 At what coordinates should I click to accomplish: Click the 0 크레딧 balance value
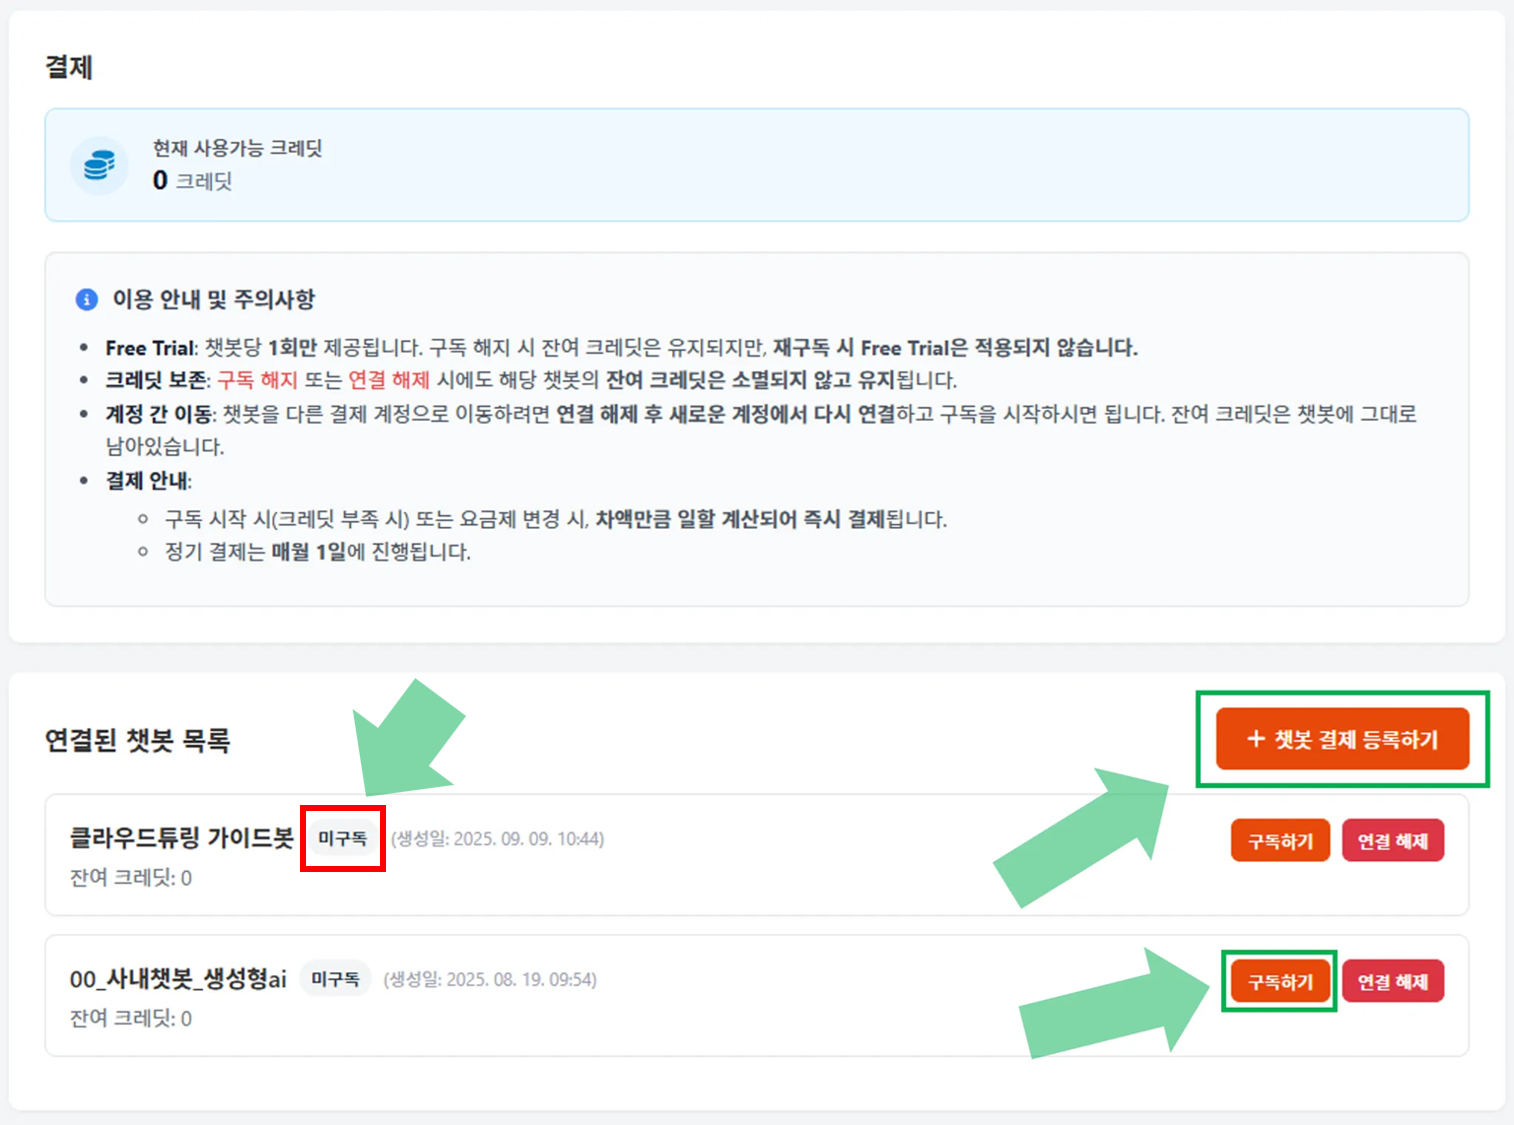click(x=192, y=181)
